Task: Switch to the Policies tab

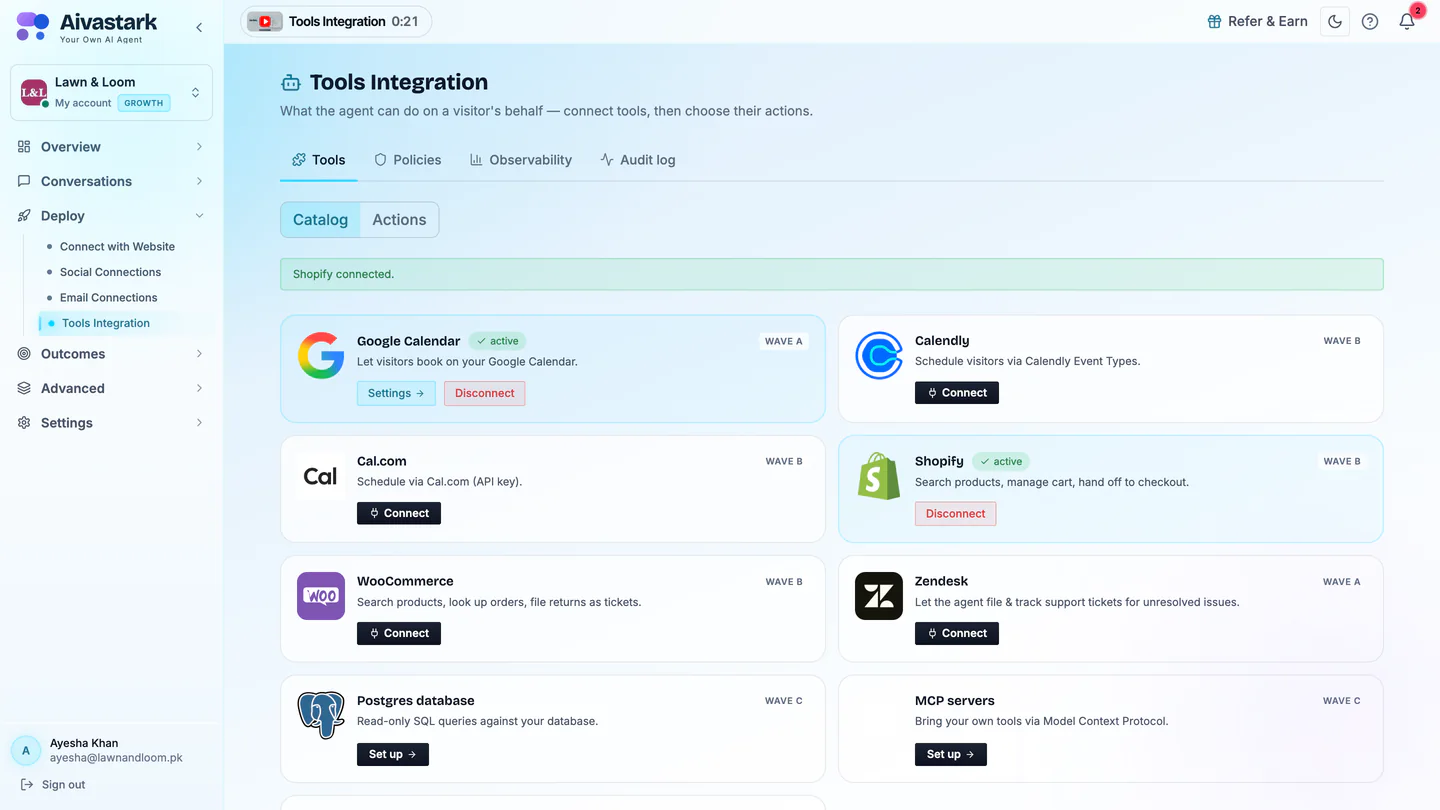Action: (x=407, y=160)
